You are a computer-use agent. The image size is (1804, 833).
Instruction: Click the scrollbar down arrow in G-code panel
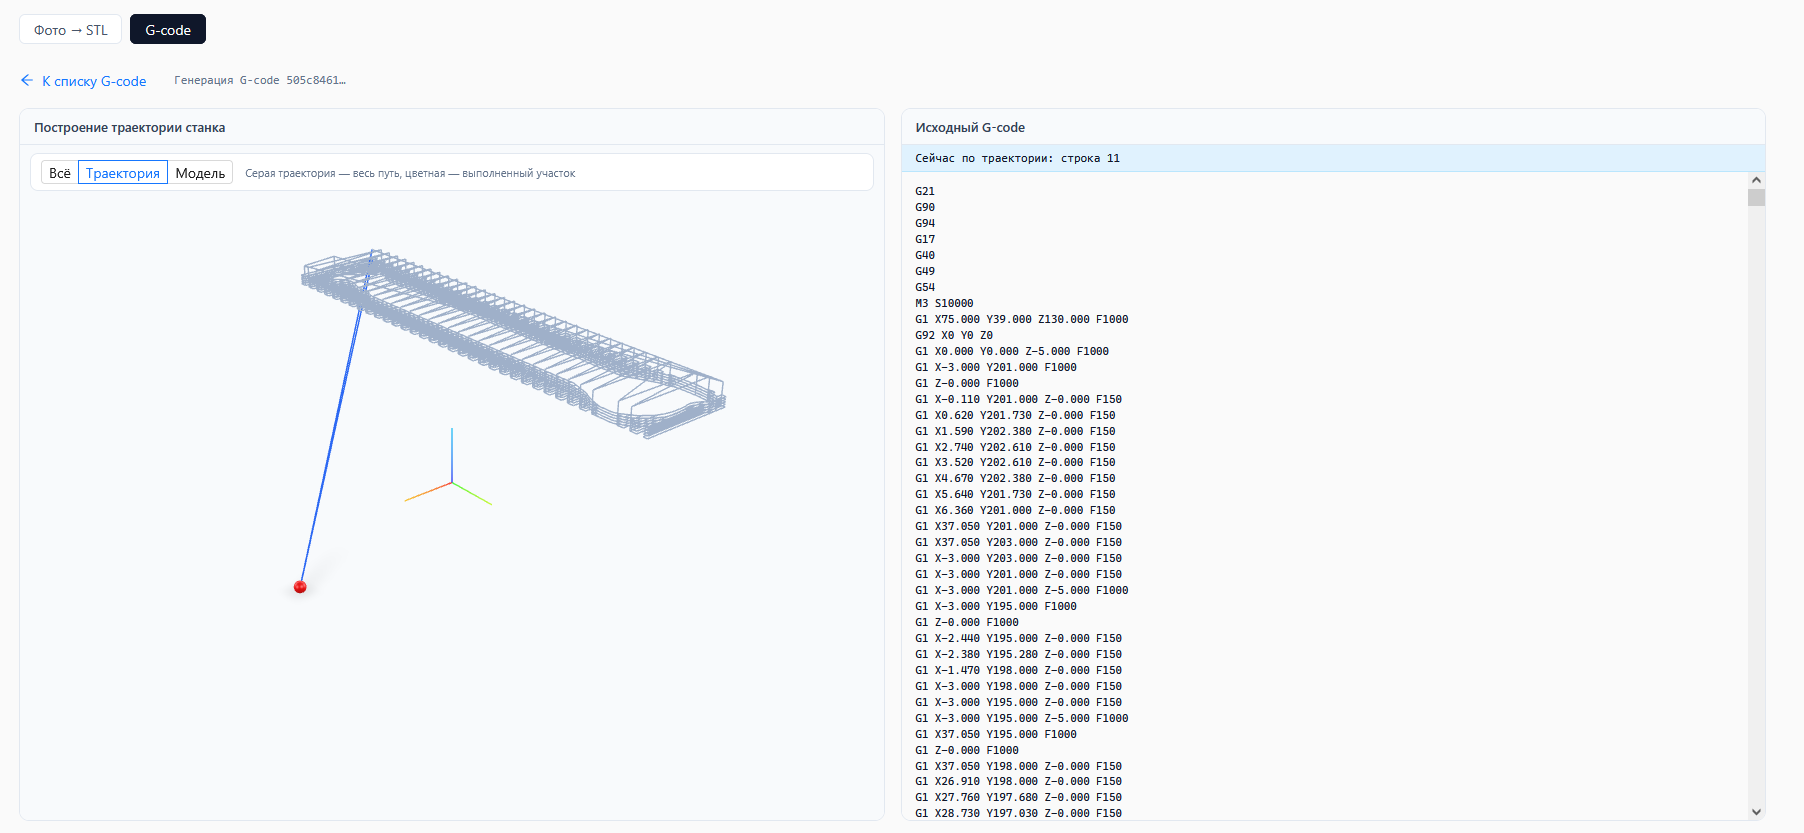coord(1756,812)
